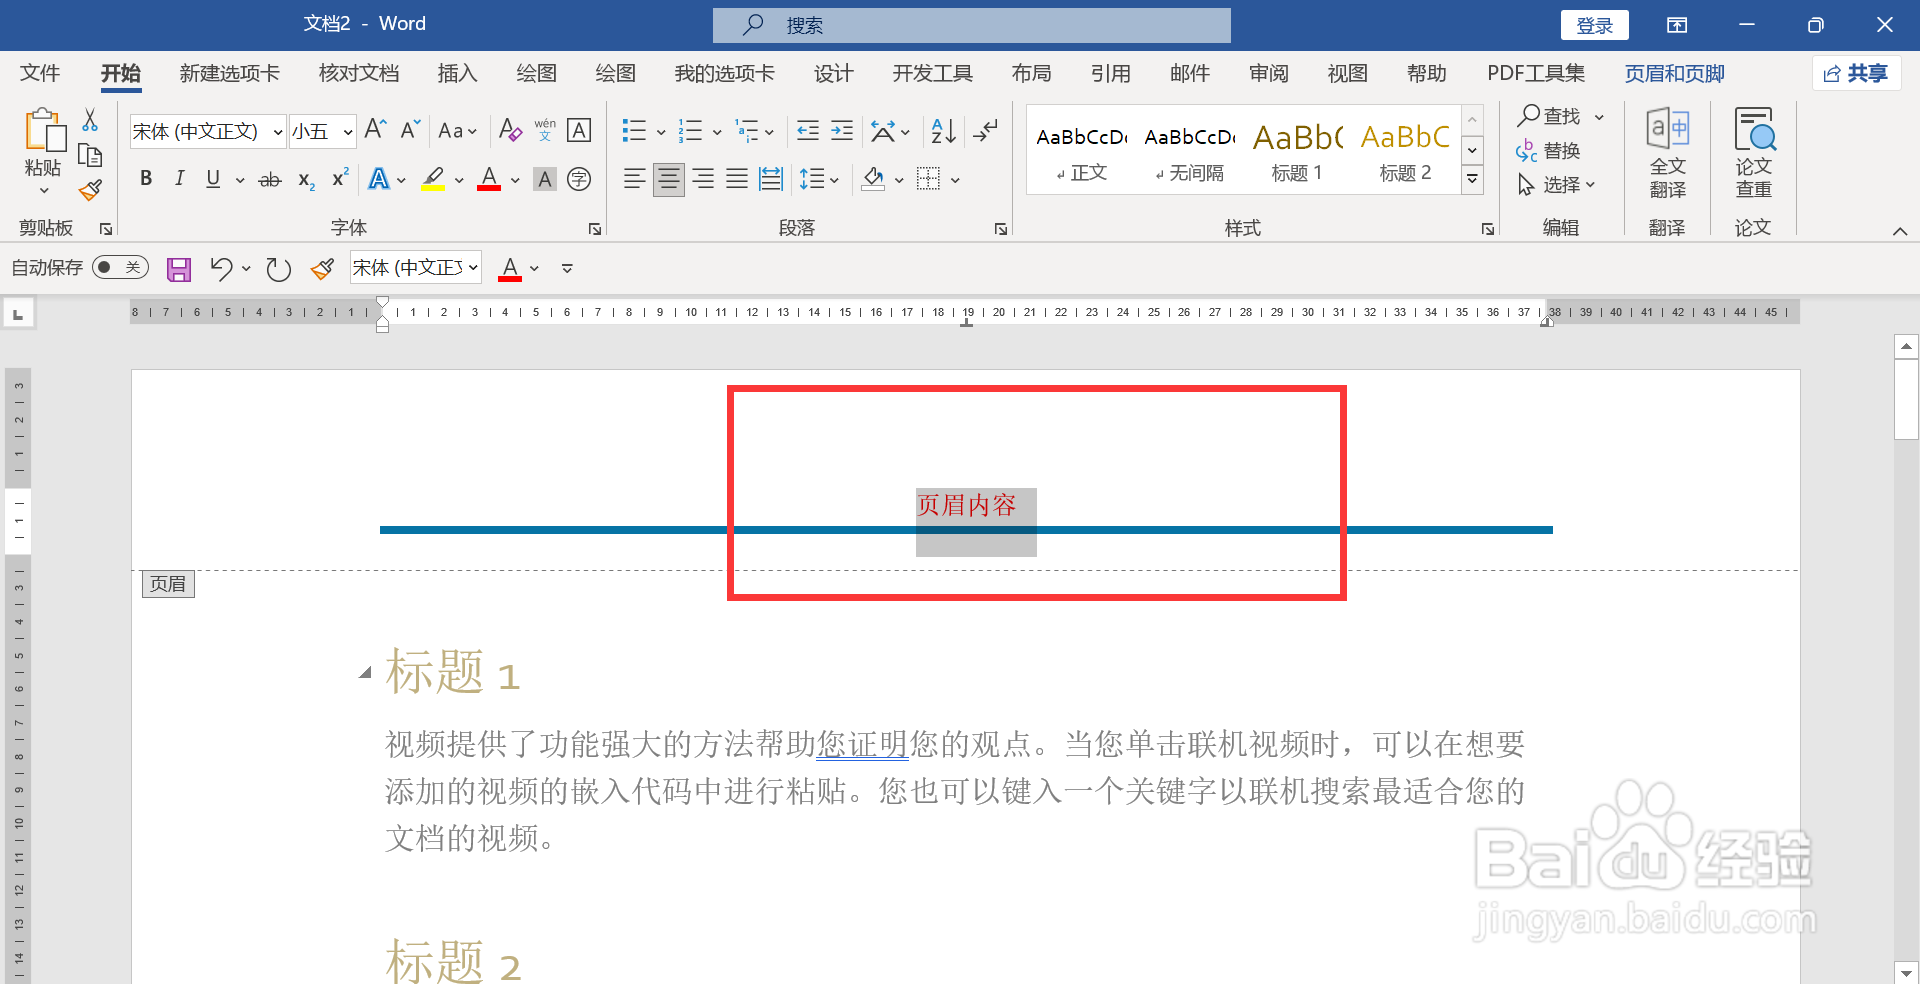
Task: Redo action in quick access toolbar
Action: [279, 268]
